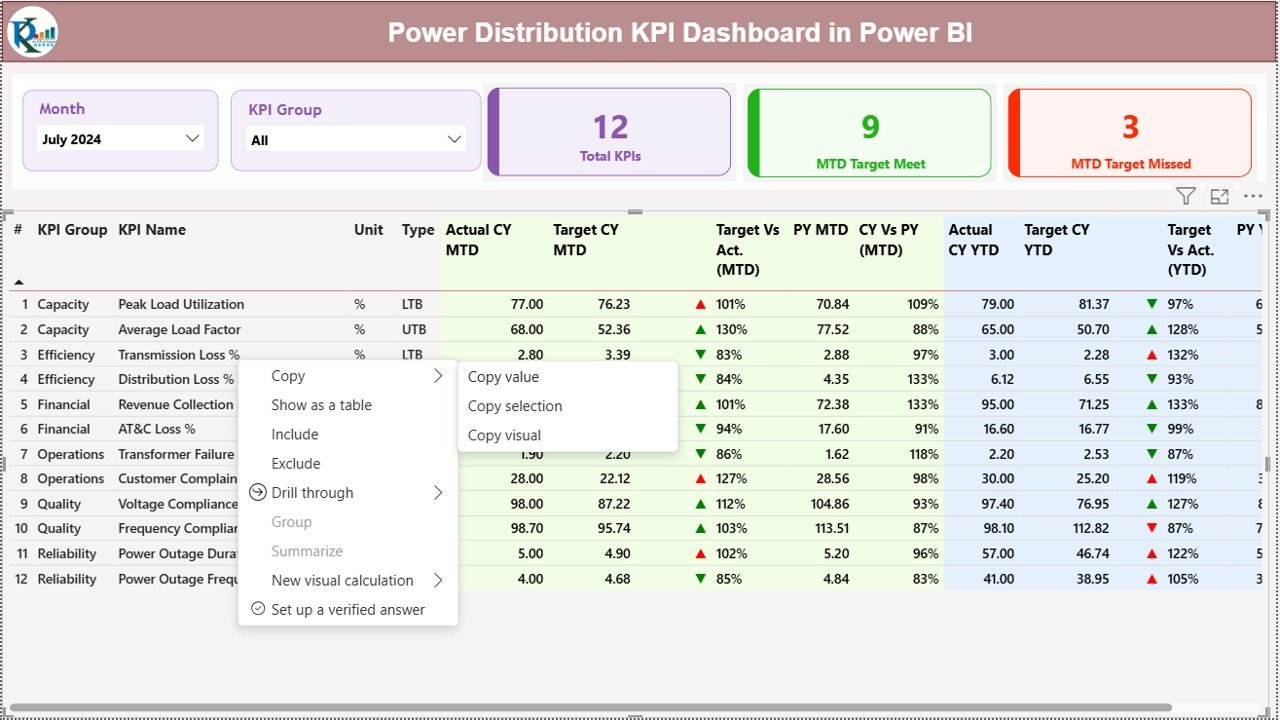
Task: Enter focus mode using the expand icon
Action: [1218, 196]
